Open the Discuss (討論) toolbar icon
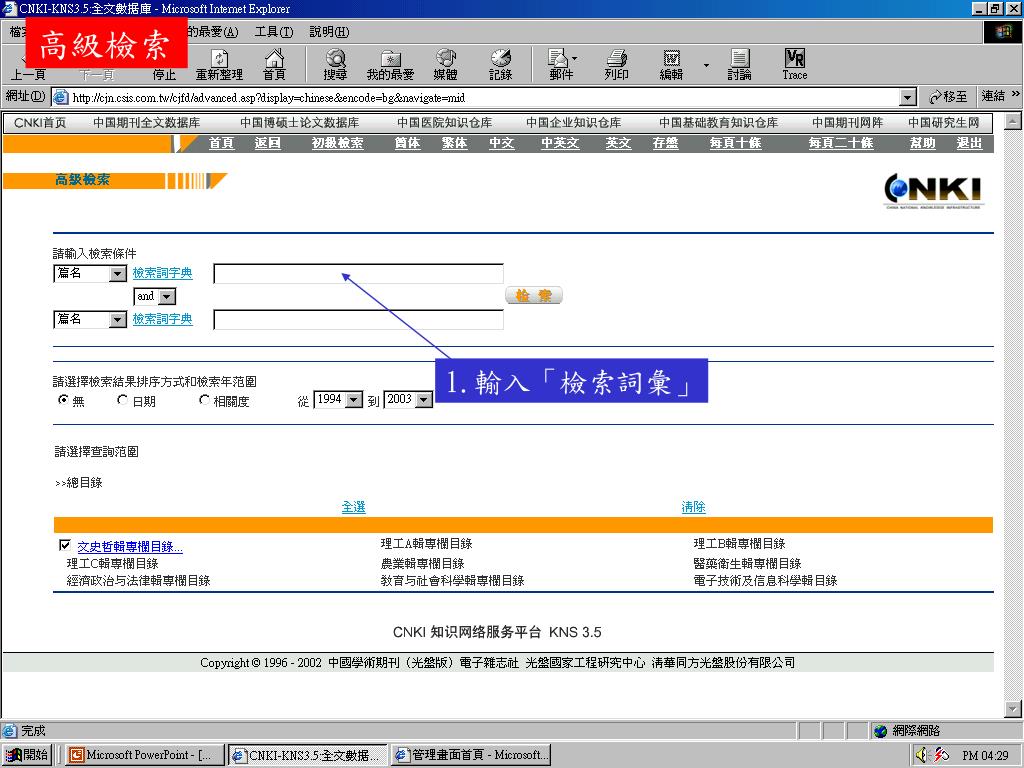This screenshot has width=1024, height=768. click(739, 65)
